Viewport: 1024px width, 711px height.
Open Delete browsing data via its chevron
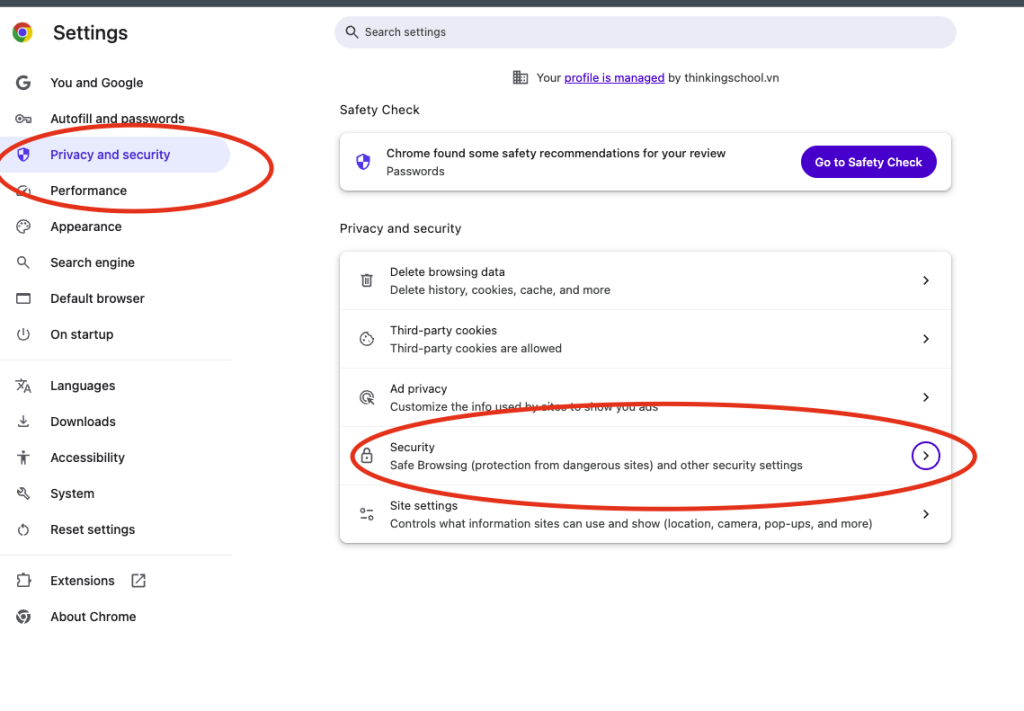(926, 281)
